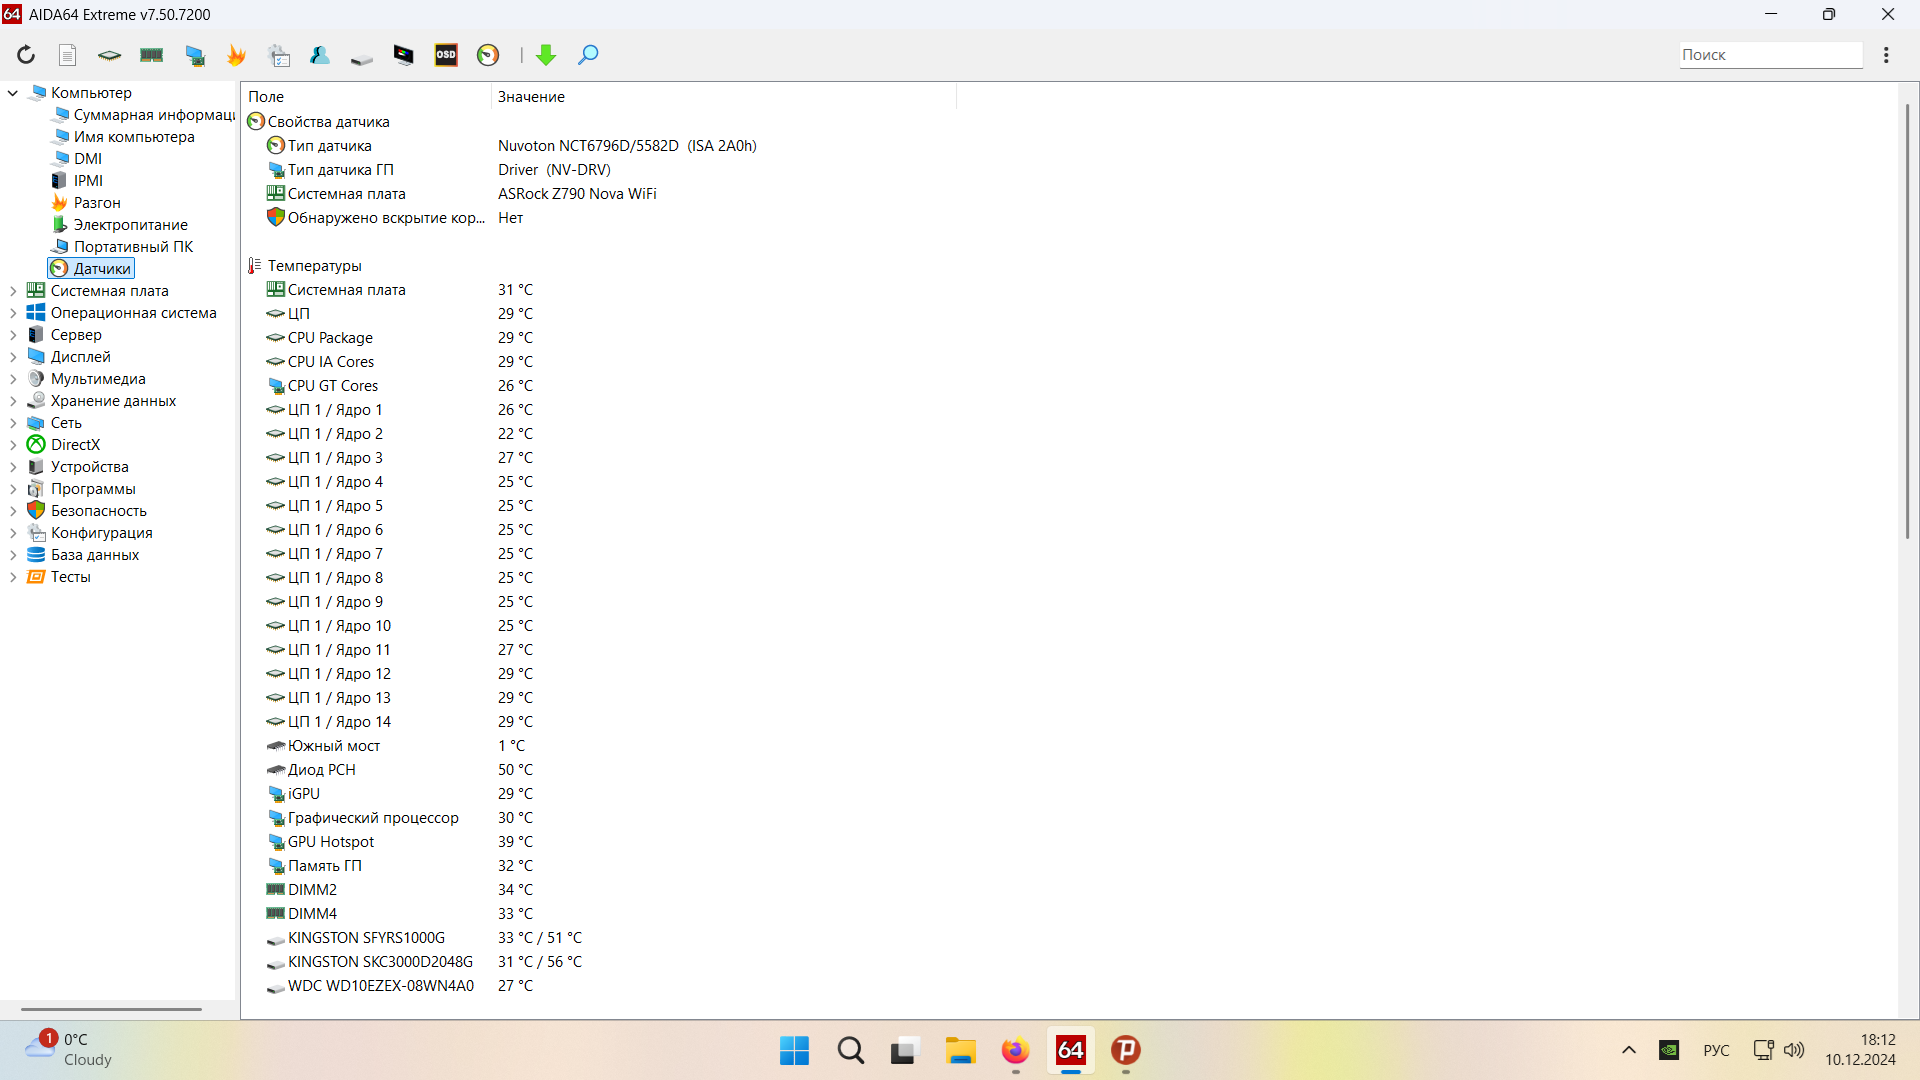The image size is (1920, 1080).
Task: Click the Windows Start button in taskbar
Action: pos(794,1050)
